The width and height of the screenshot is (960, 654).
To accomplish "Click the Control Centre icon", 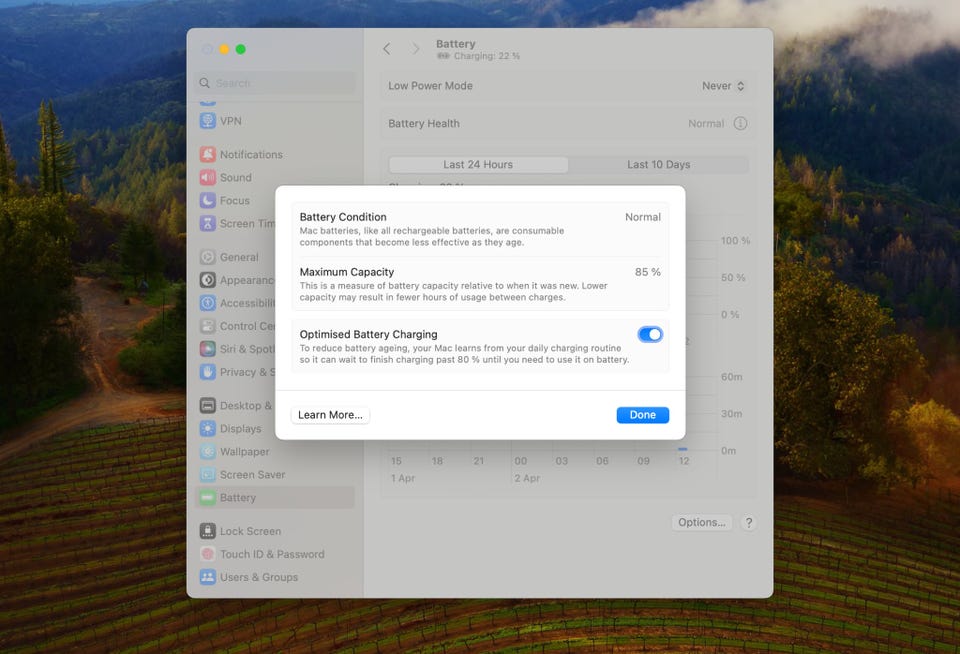I will [208, 326].
